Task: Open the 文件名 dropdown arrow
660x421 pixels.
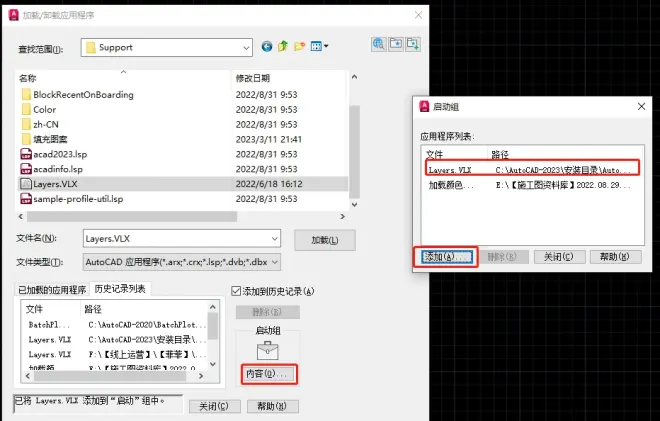Action: [x=274, y=239]
